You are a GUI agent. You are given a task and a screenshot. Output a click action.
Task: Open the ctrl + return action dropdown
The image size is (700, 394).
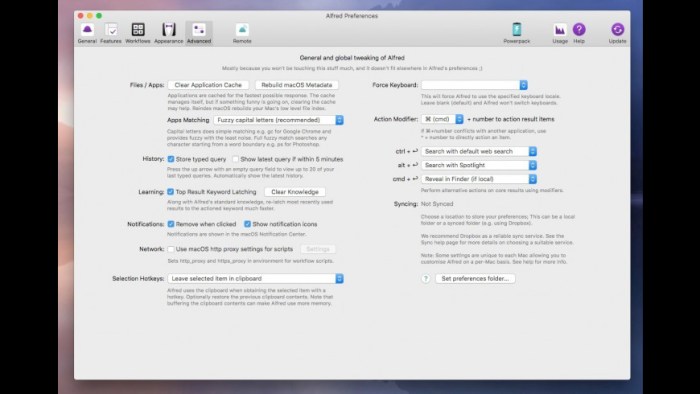[479, 151]
